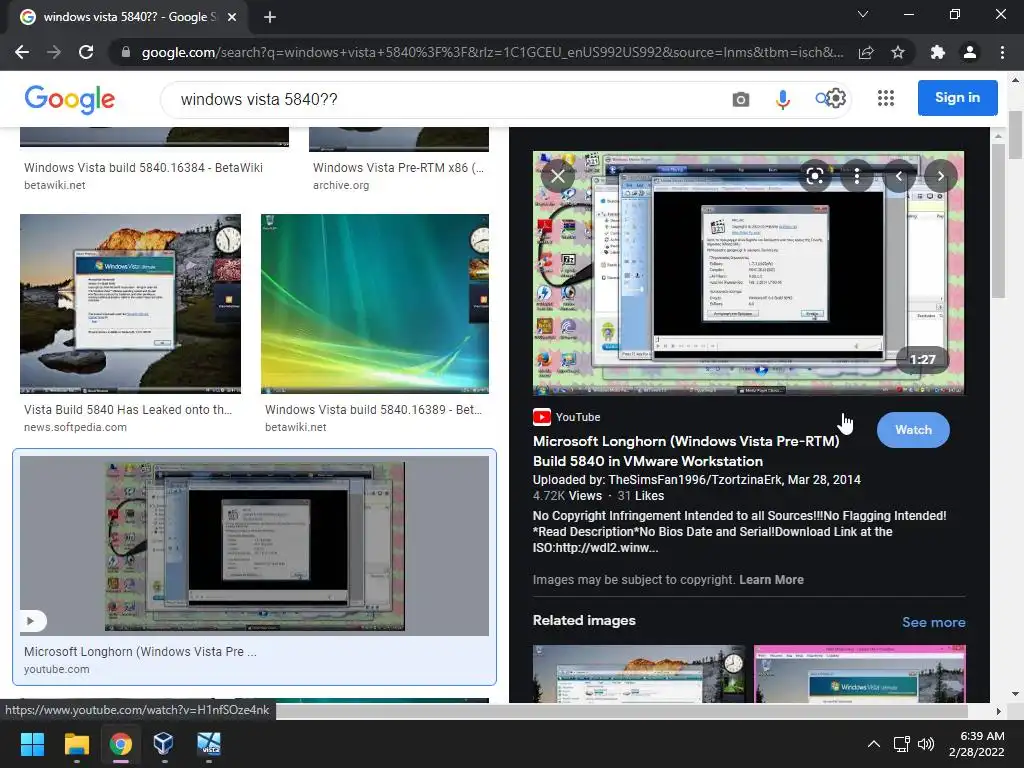Search inside the image with Lens icon
This screenshot has width=1024, height=768.
click(x=814, y=176)
